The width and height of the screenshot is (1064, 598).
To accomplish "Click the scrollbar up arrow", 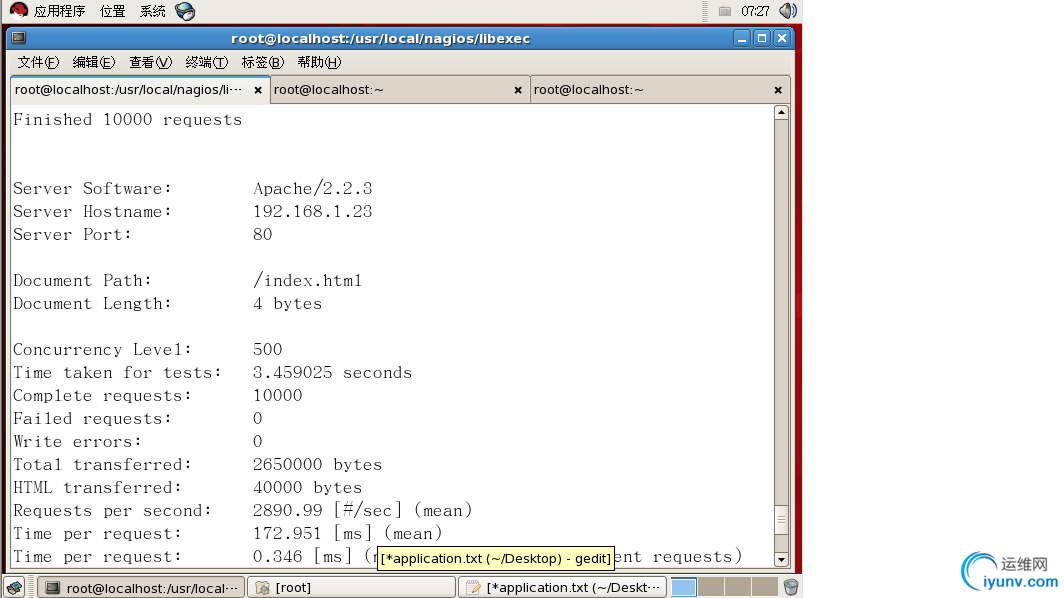I will click(x=781, y=112).
